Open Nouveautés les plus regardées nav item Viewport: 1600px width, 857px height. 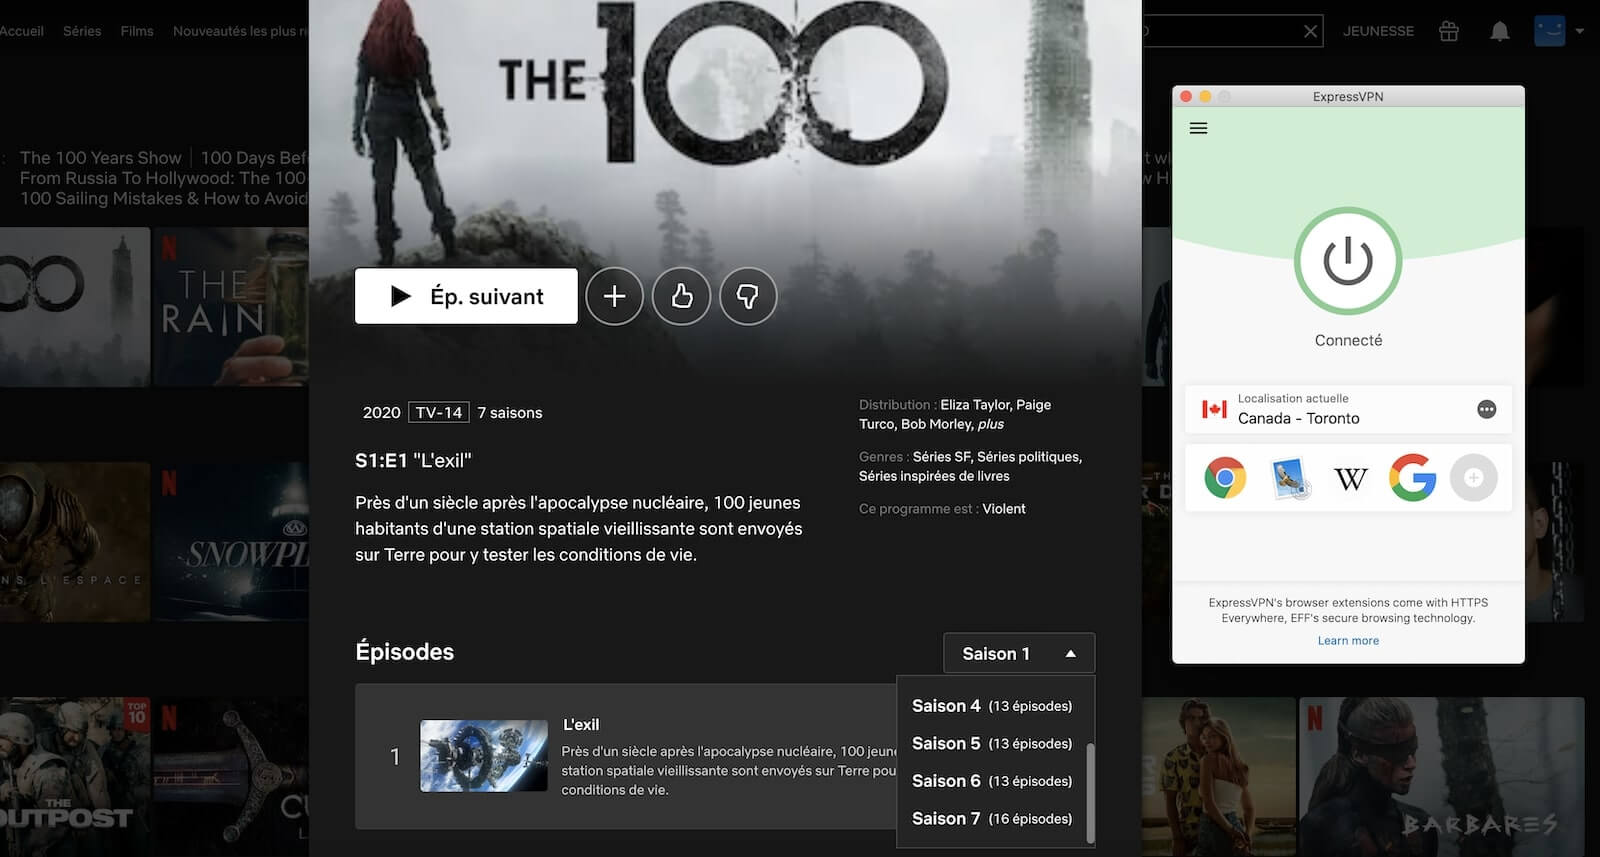241,31
